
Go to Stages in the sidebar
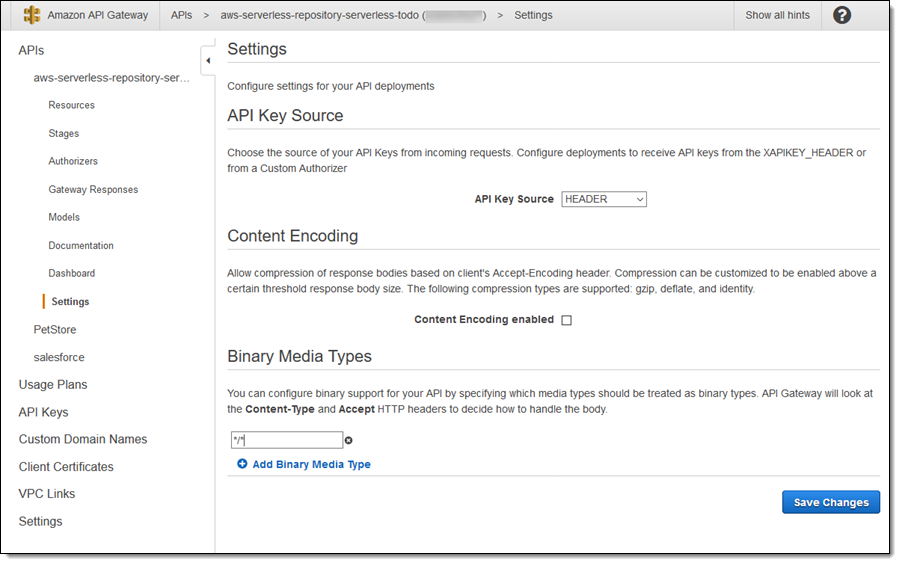point(63,133)
